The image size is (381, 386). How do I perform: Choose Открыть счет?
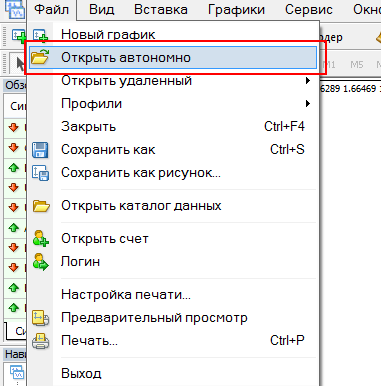(x=173, y=239)
